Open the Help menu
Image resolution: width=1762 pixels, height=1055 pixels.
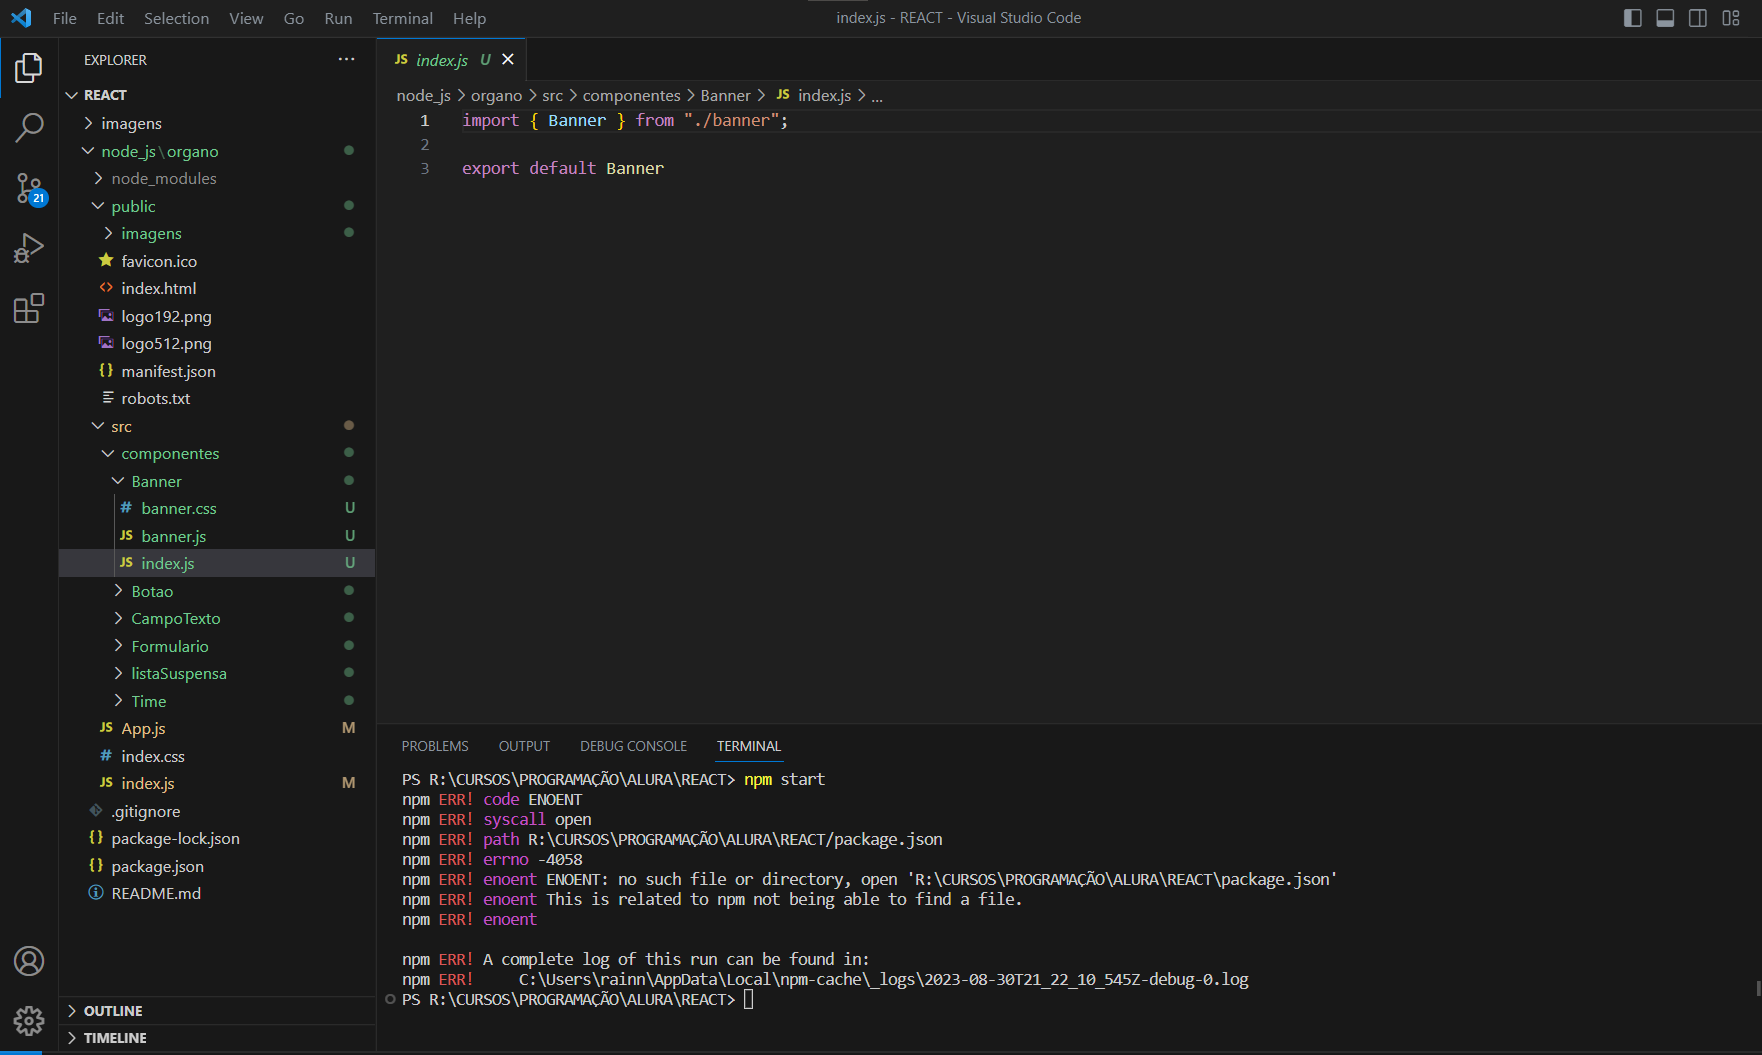469,18
